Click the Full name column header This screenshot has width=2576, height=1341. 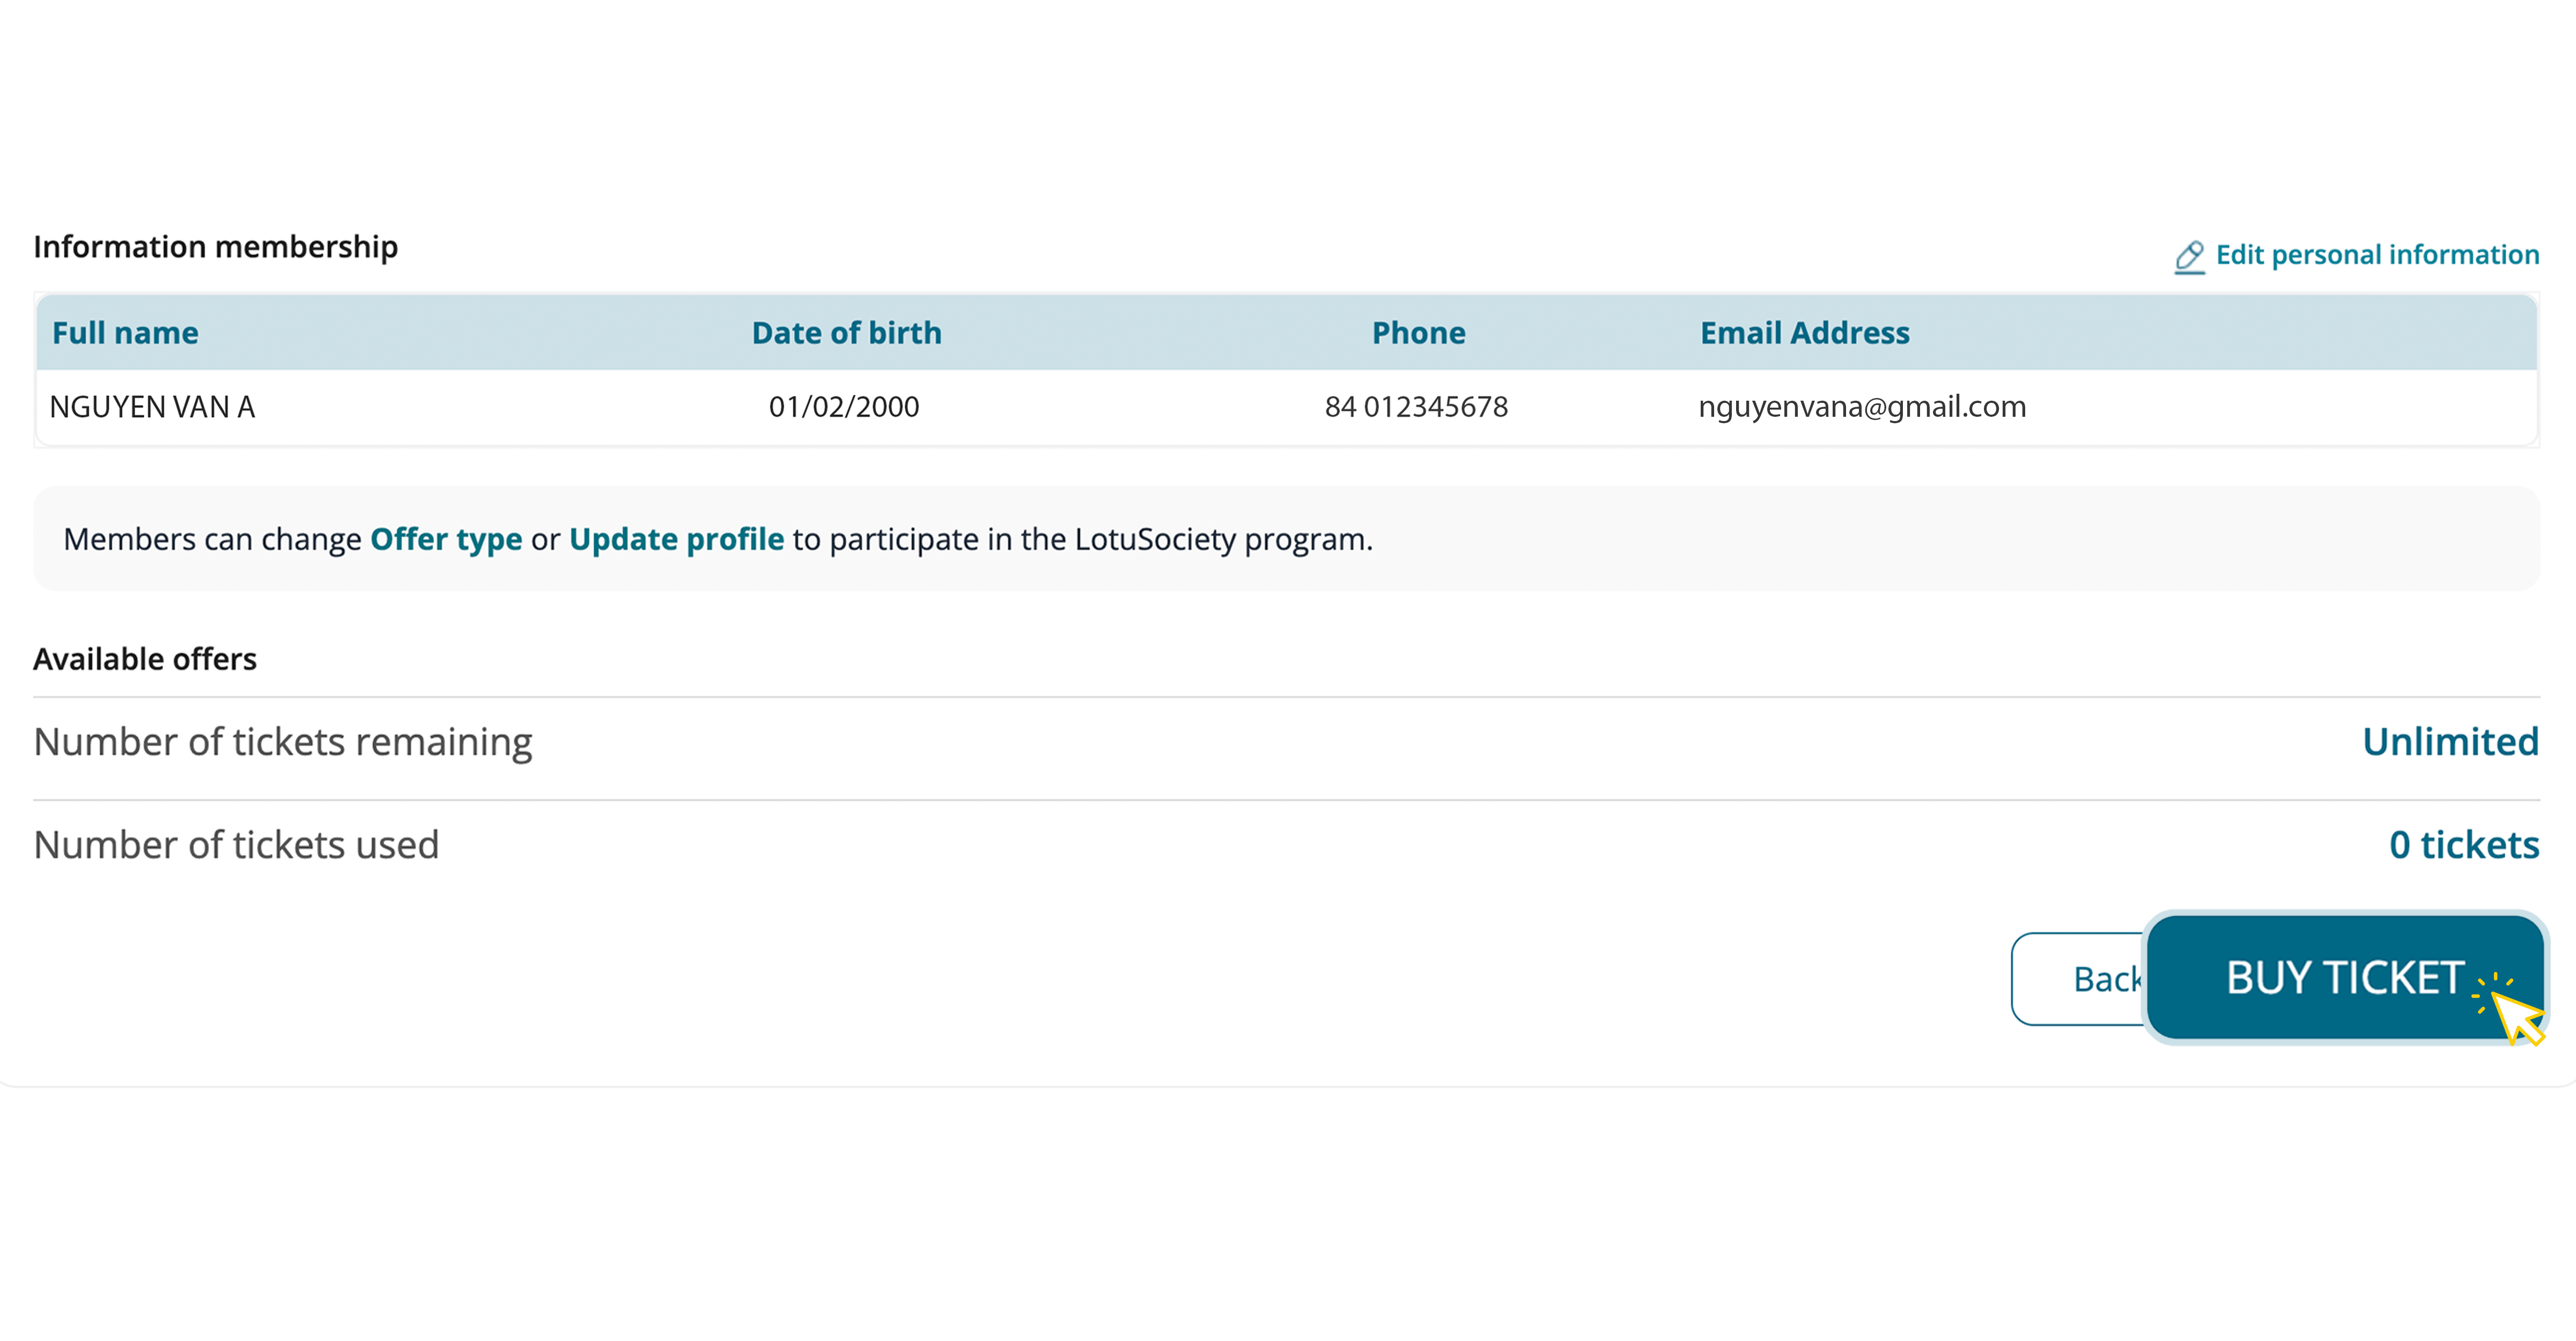pos(125,333)
